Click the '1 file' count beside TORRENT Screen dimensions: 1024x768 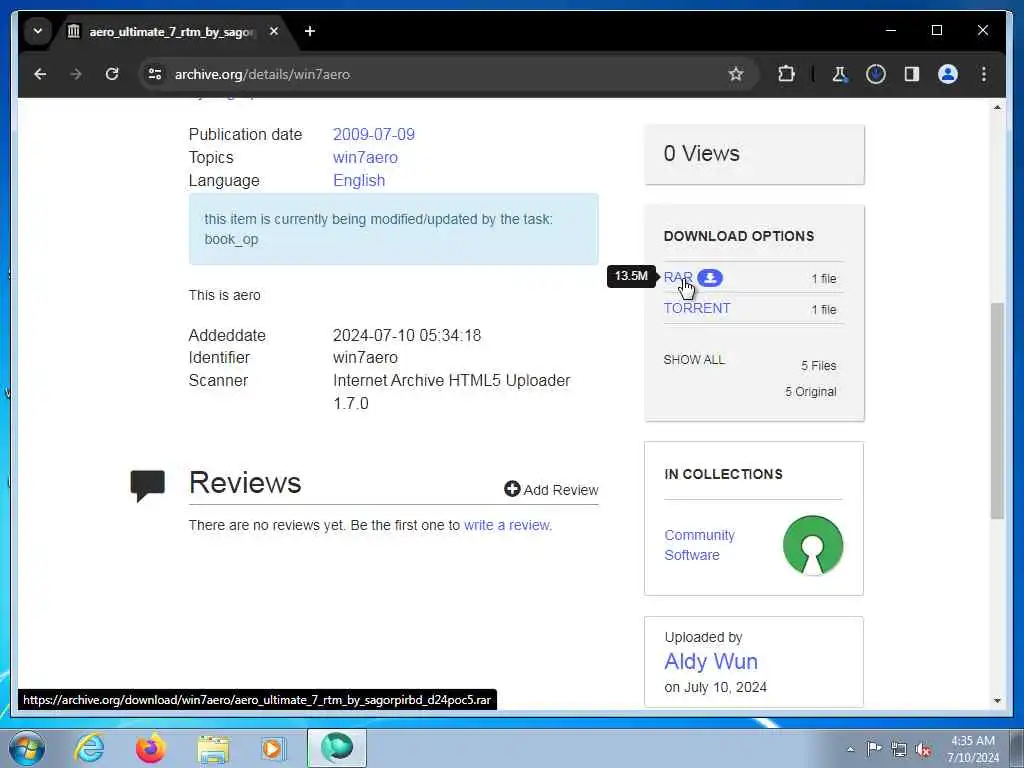pos(824,310)
